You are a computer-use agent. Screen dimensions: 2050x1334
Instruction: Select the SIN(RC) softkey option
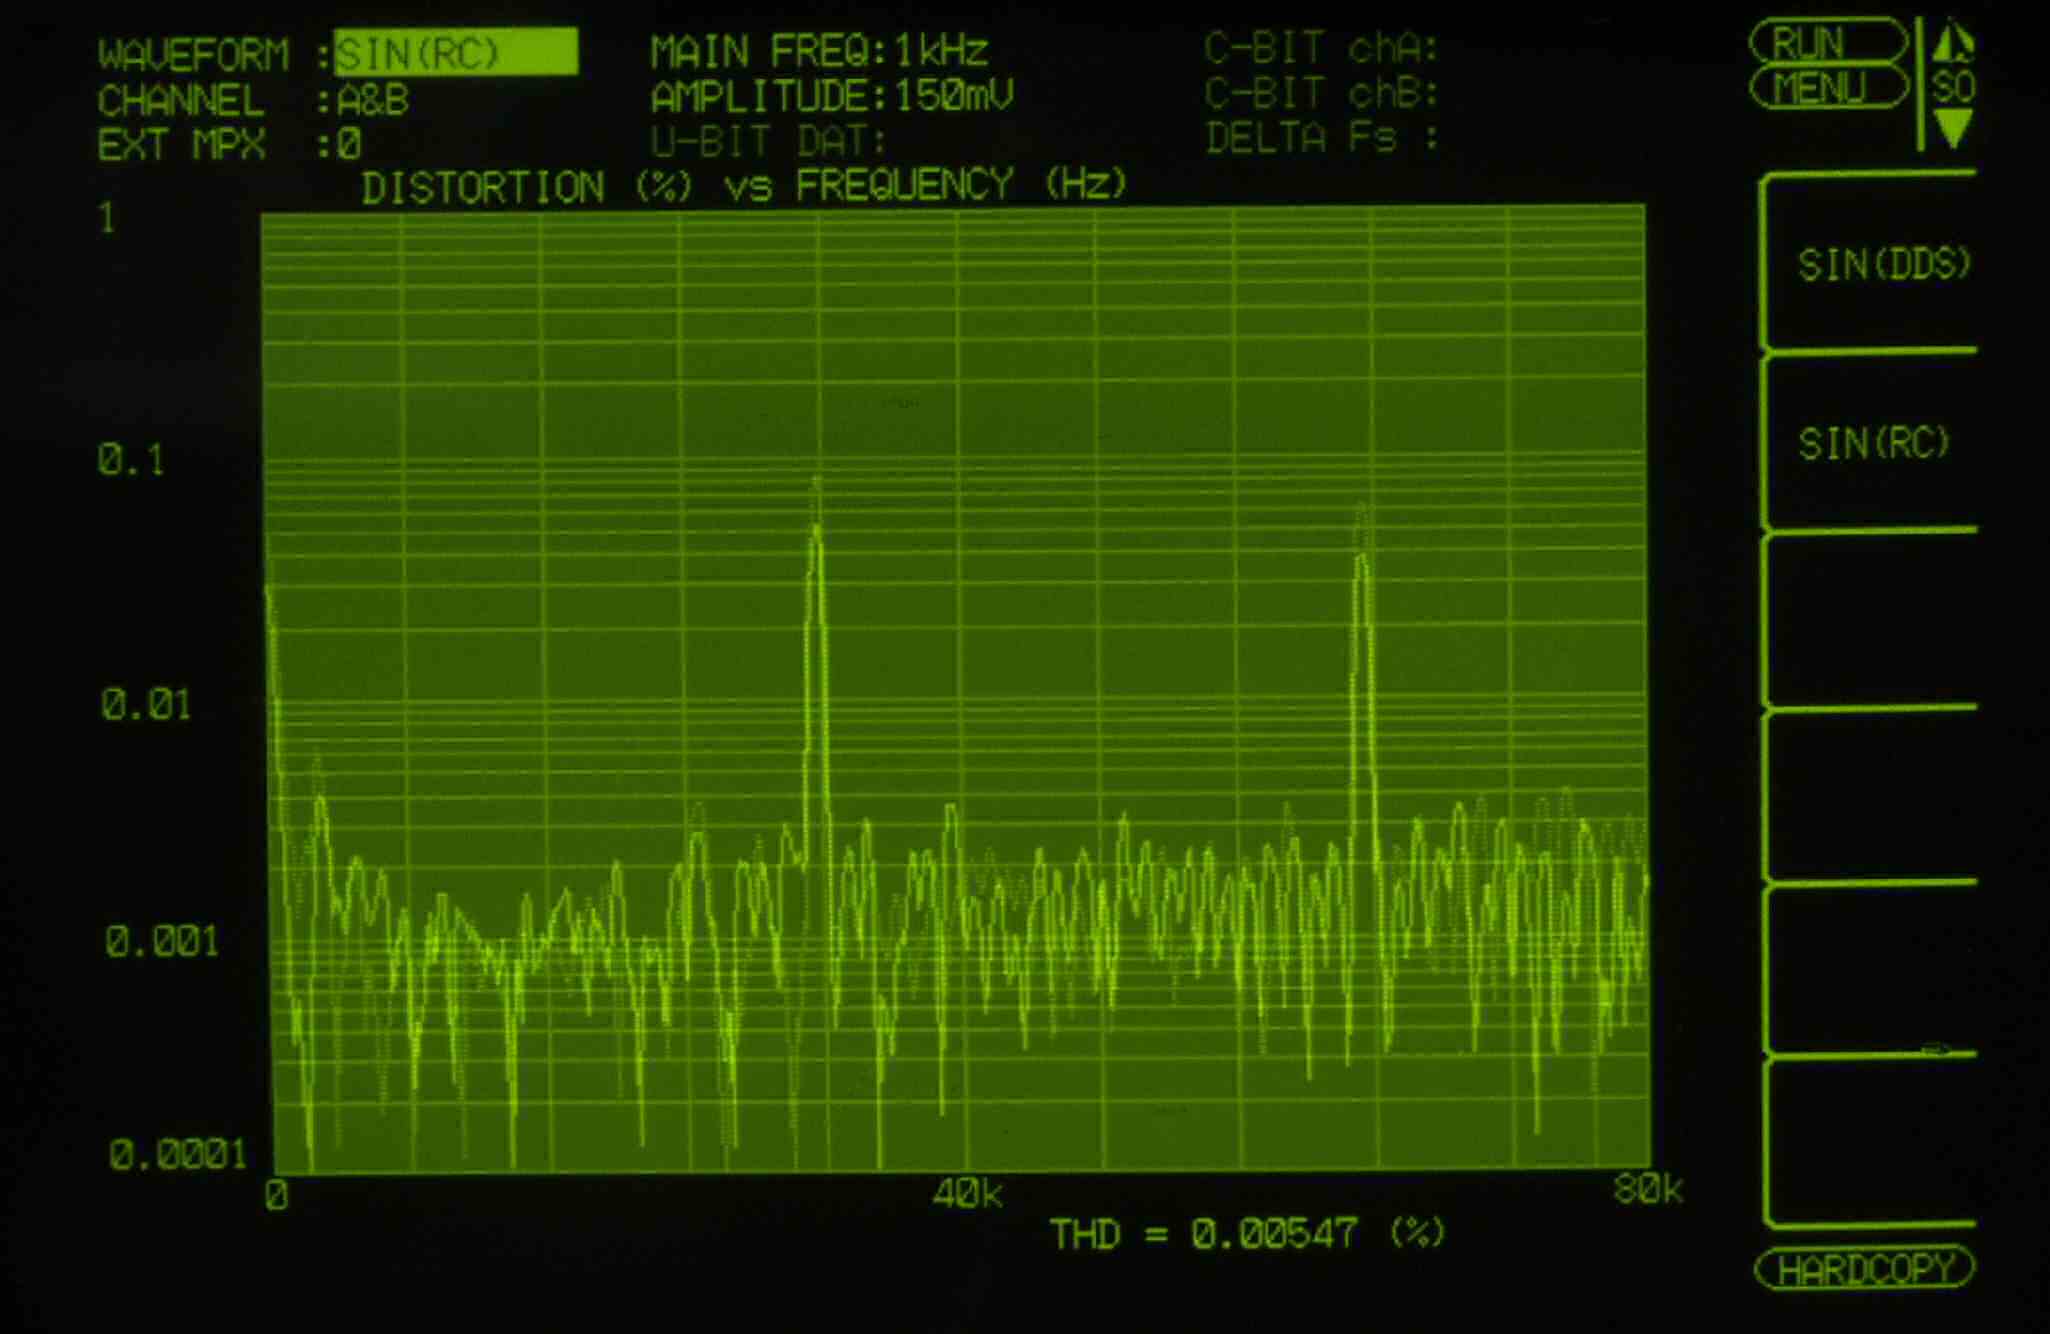click(x=1873, y=442)
